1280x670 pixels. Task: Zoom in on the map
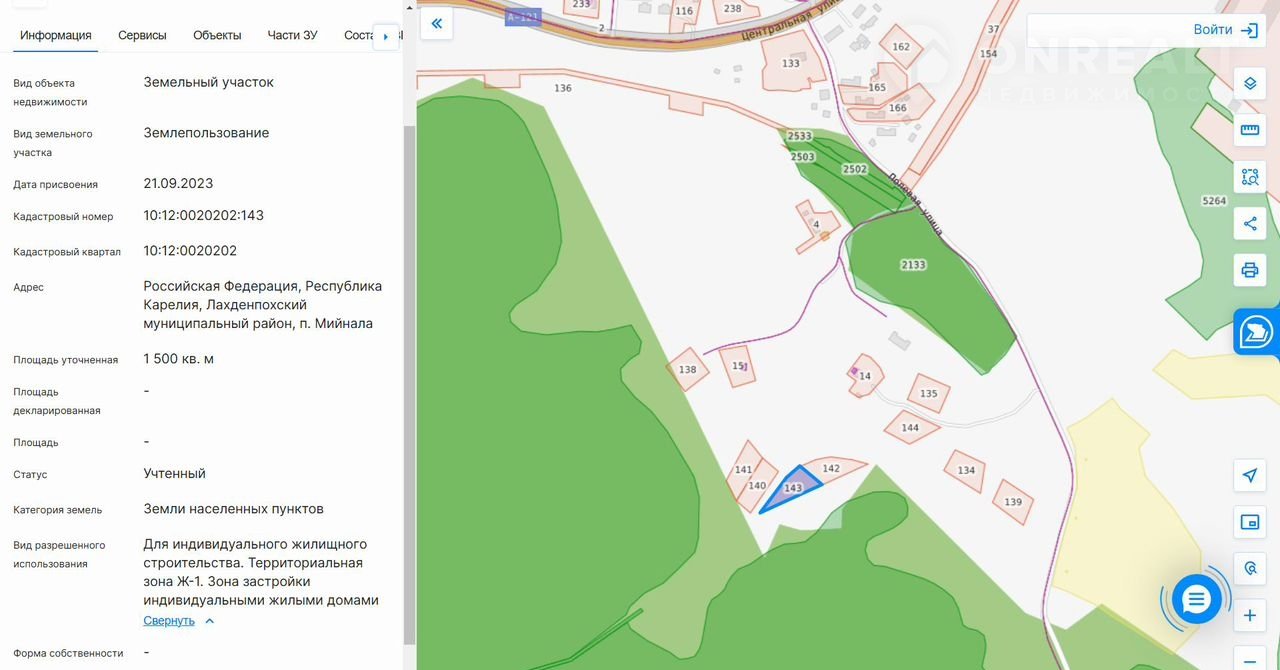(x=1249, y=615)
